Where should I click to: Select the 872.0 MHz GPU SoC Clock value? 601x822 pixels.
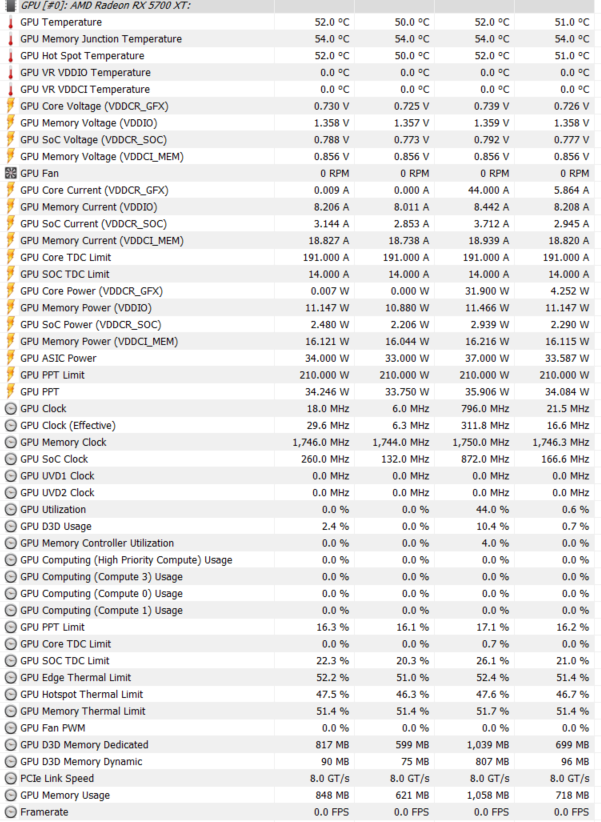(484, 459)
